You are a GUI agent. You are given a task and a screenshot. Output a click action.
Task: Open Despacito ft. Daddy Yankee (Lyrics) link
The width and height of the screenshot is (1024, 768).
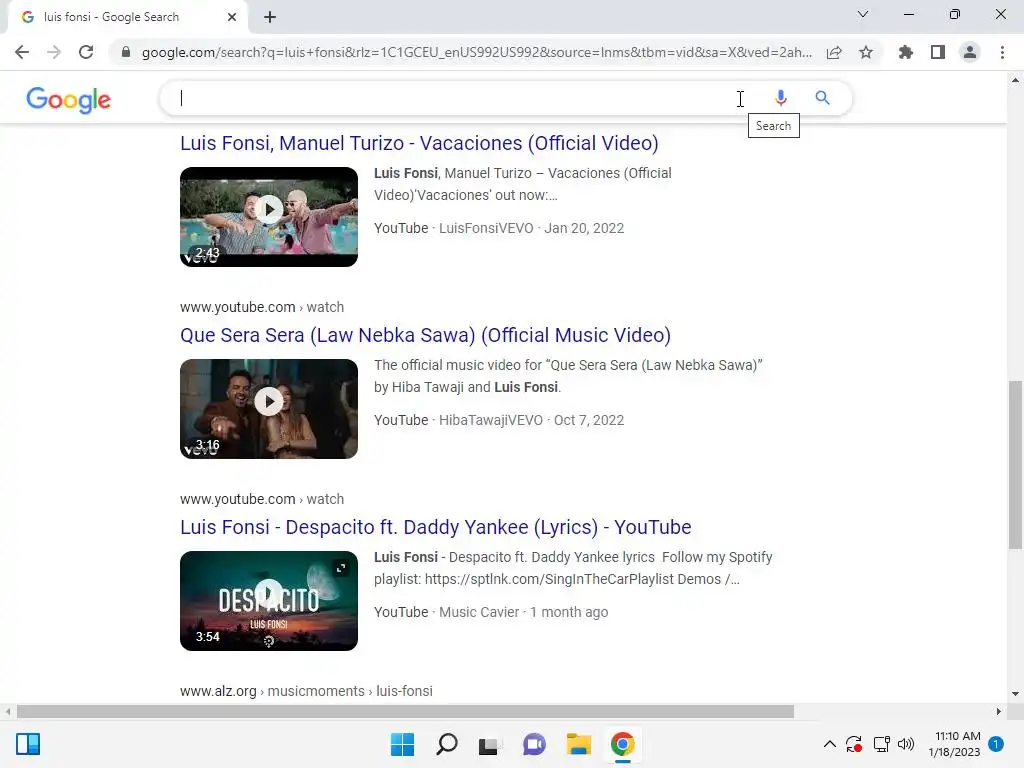[x=436, y=527]
